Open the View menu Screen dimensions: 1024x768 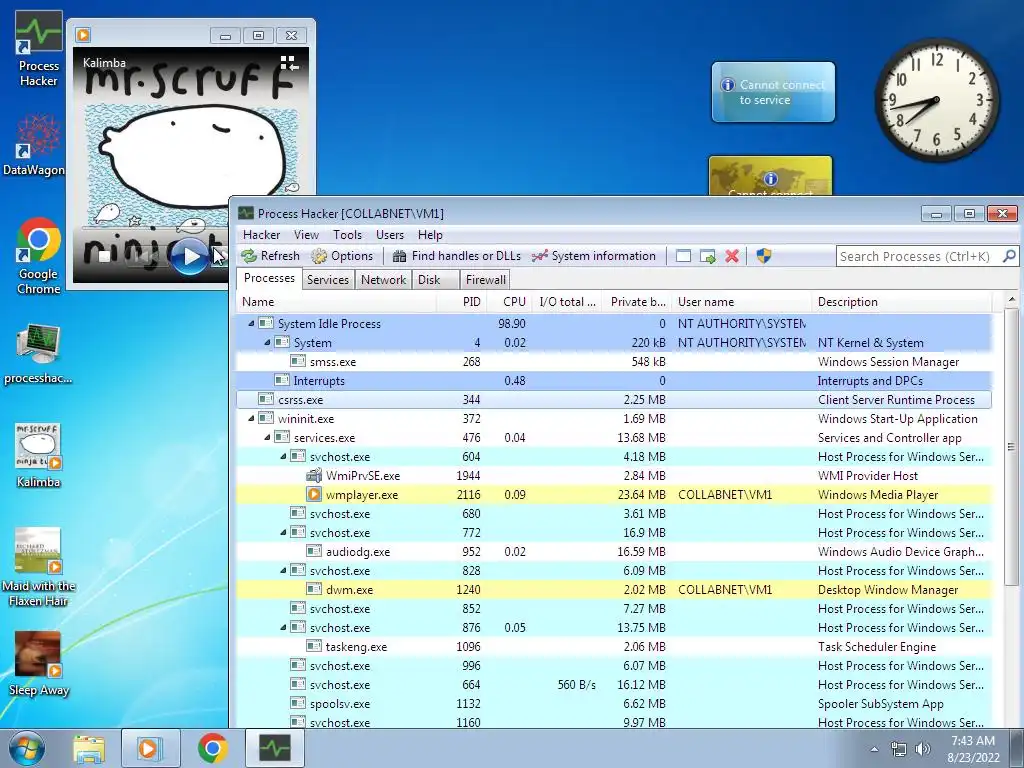coord(306,234)
